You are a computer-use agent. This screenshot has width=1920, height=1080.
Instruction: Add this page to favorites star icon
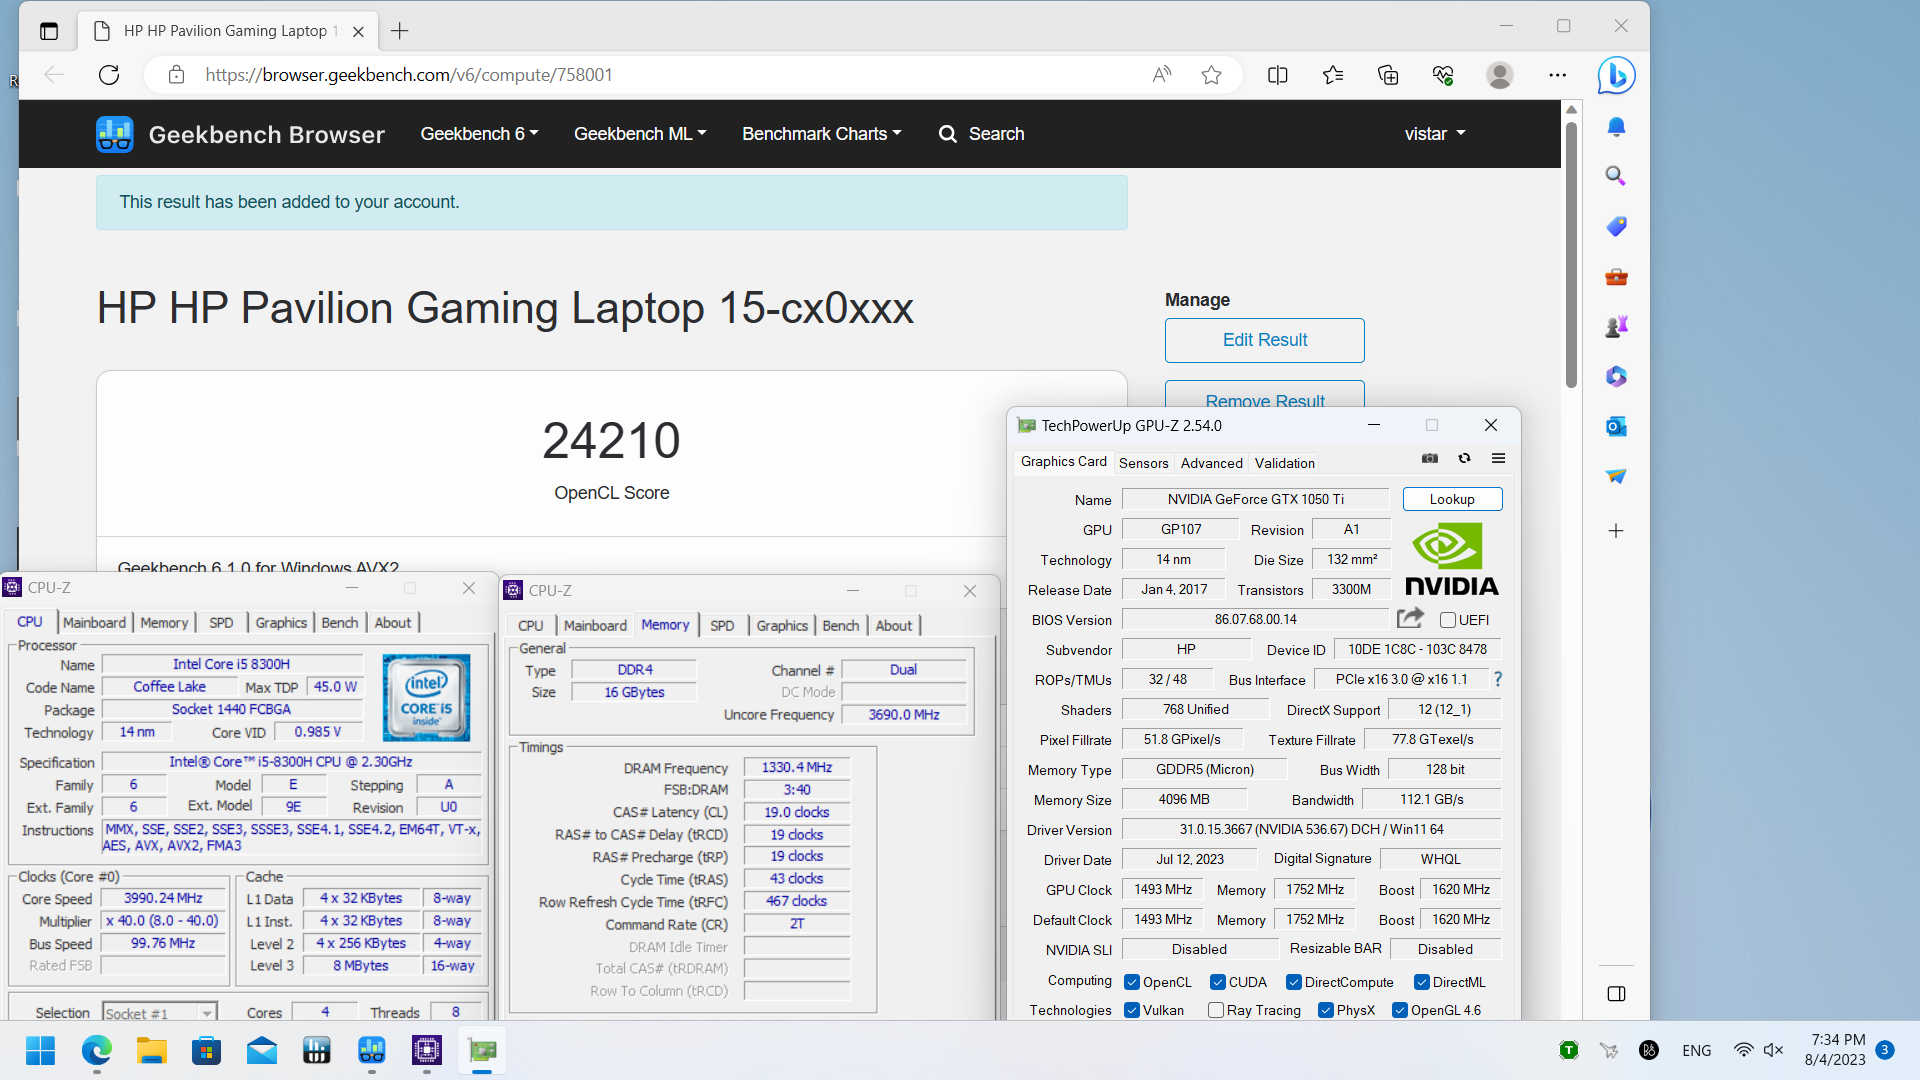(1211, 75)
